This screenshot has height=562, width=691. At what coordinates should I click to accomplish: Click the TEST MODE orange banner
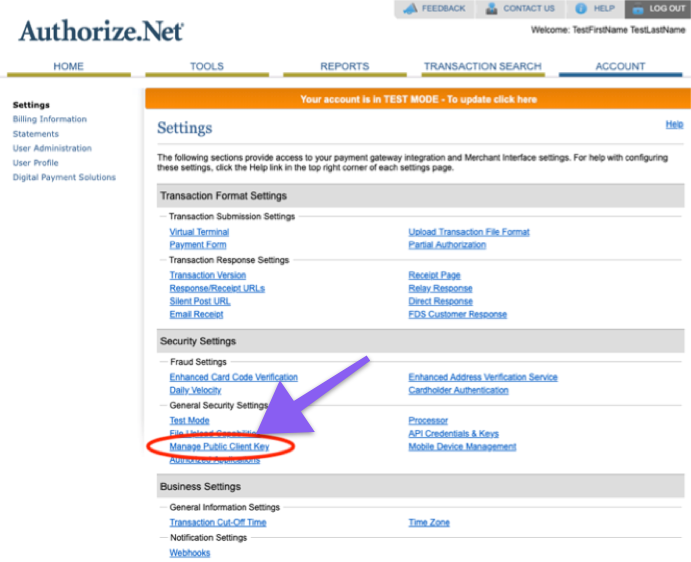(x=418, y=99)
